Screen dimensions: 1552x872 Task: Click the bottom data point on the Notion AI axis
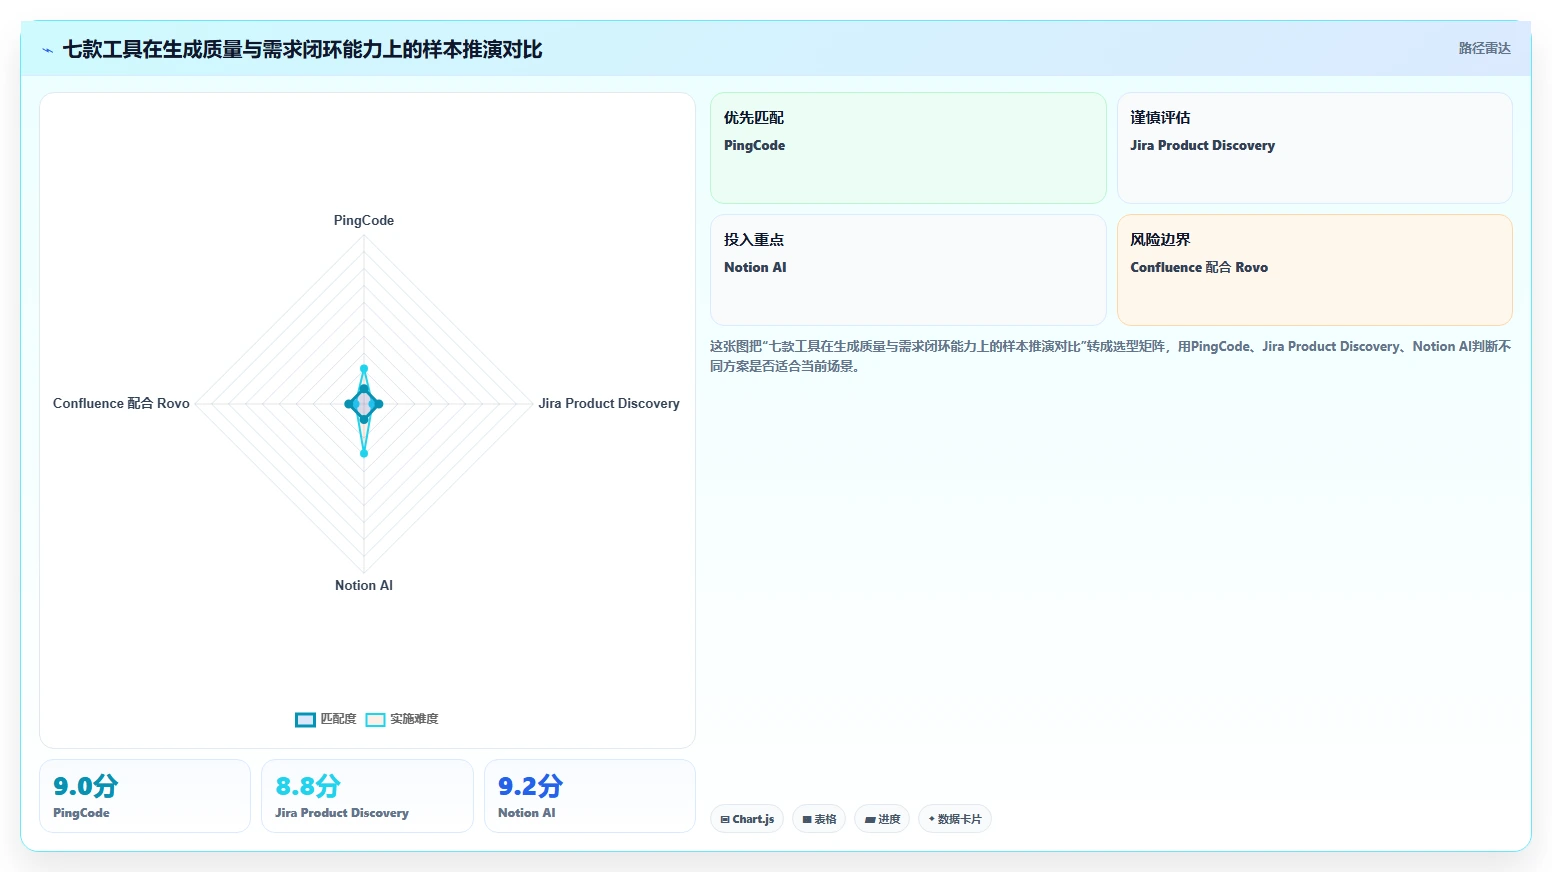click(364, 453)
